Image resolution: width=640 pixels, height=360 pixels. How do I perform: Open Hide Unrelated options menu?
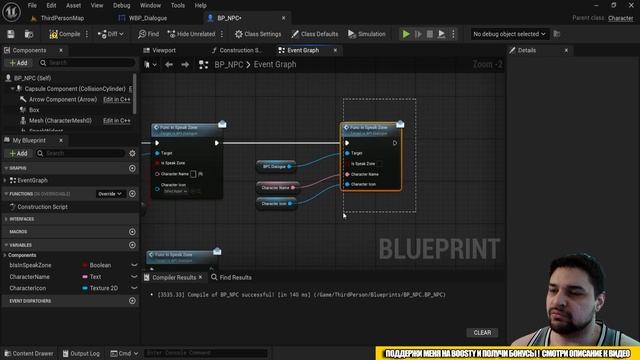click(222, 34)
